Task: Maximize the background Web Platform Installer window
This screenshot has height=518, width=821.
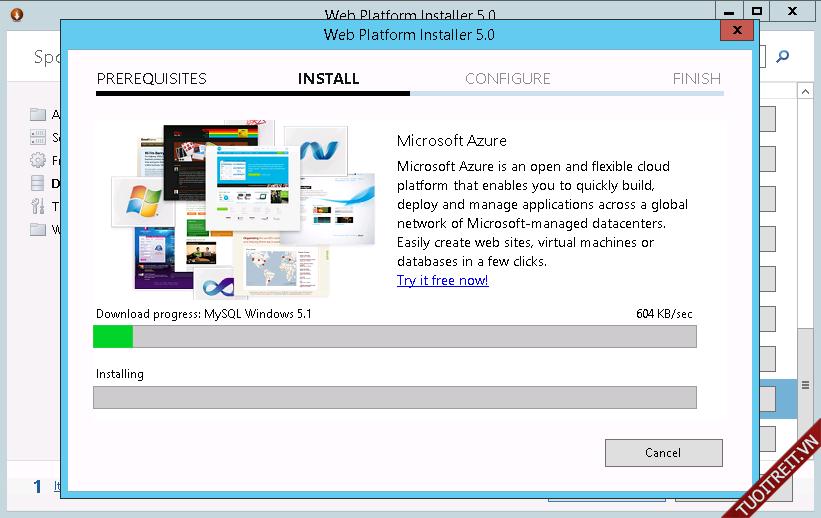Action: click(757, 11)
